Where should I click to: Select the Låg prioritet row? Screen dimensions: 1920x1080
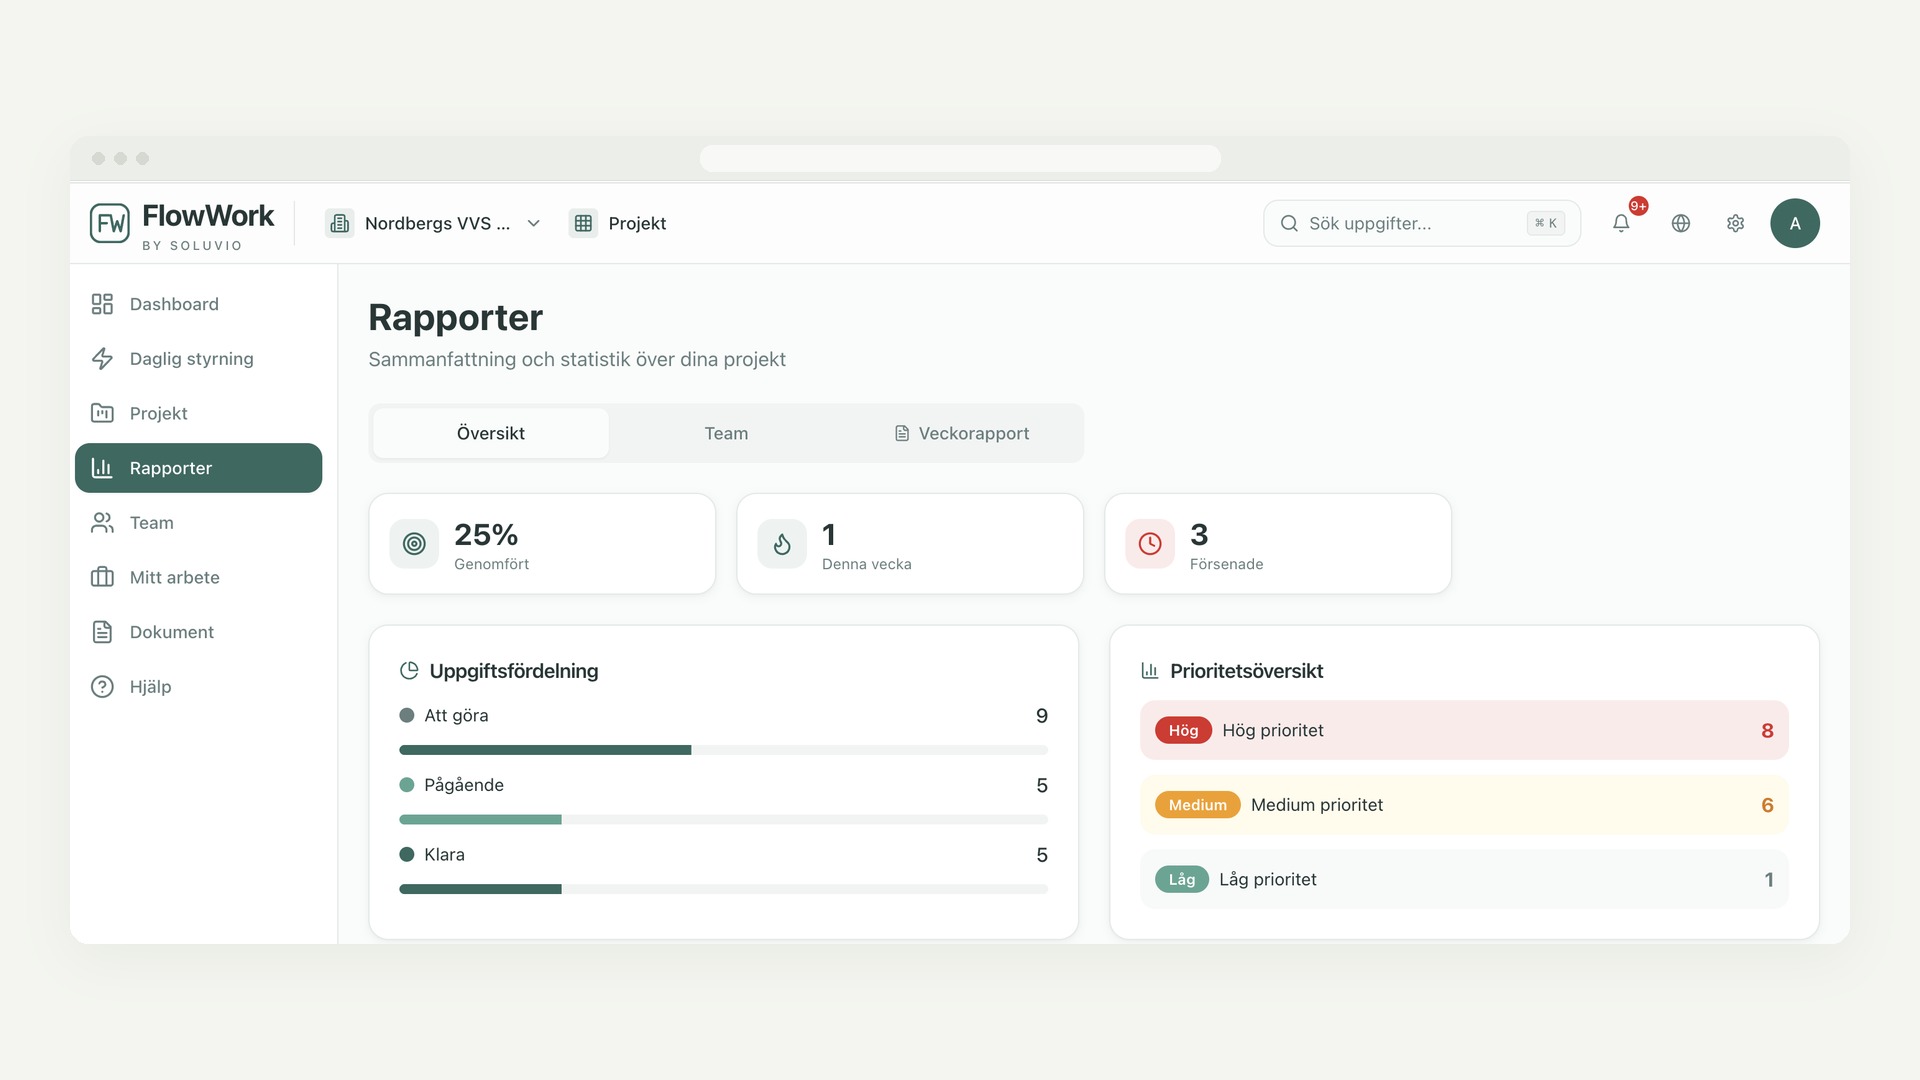tap(1464, 880)
